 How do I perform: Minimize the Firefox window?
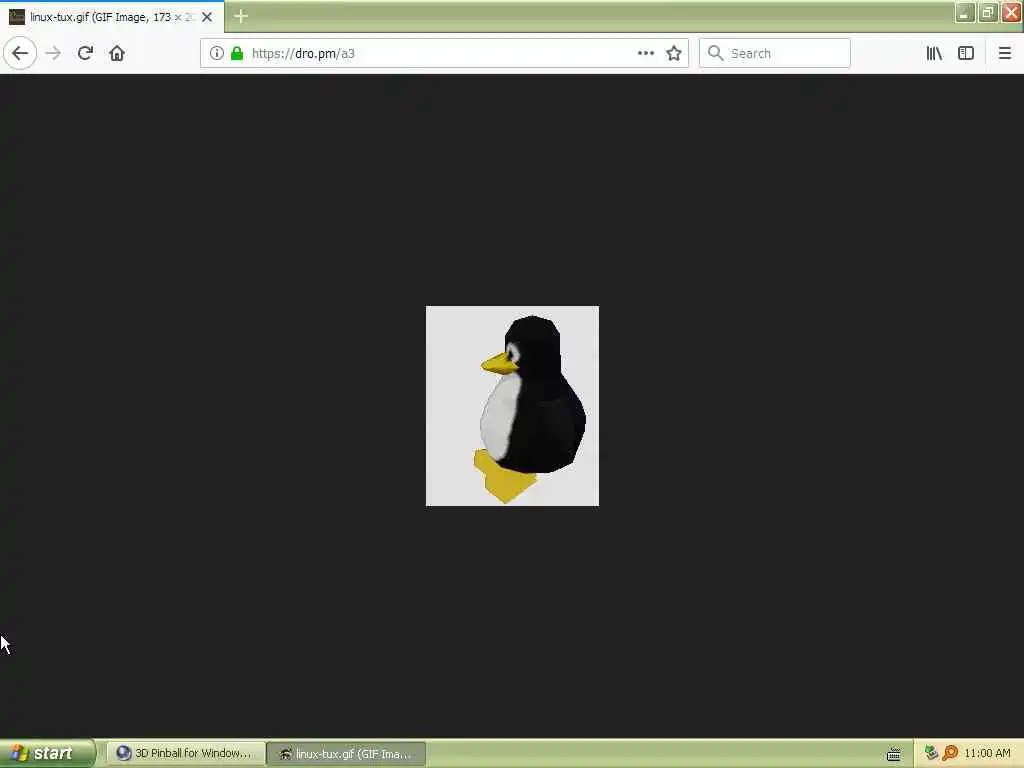pyautogui.click(x=965, y=12)
